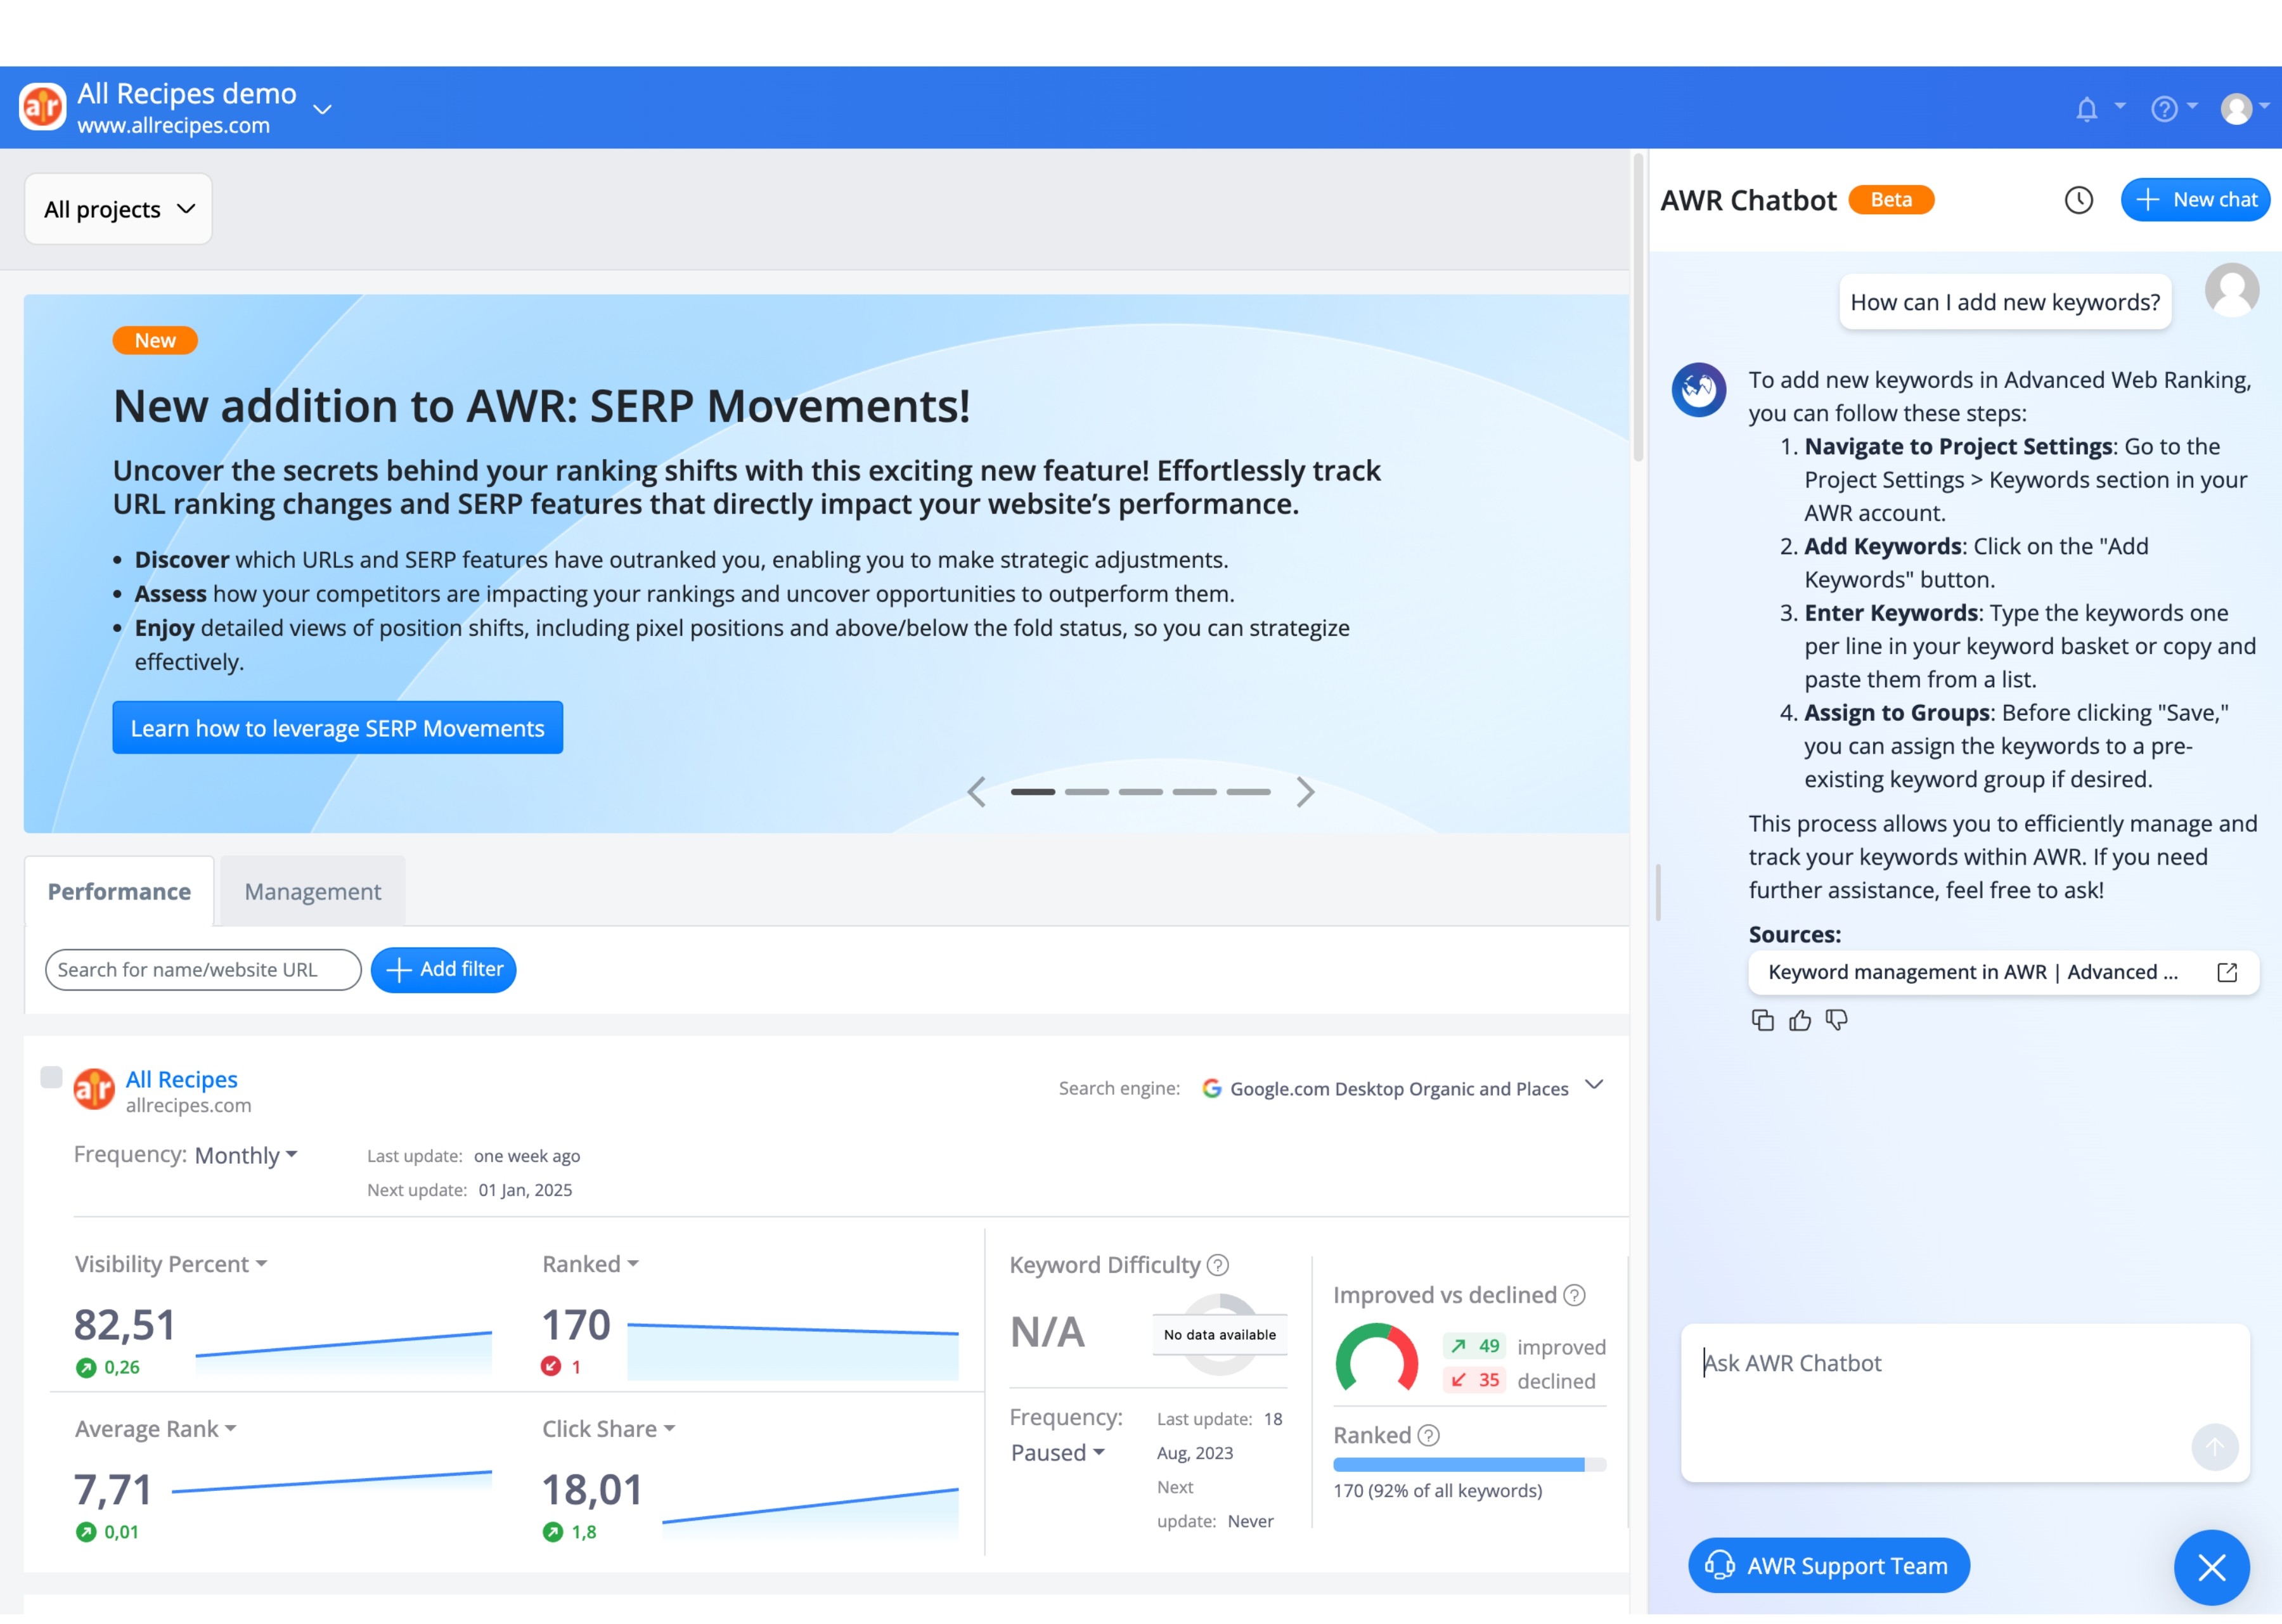Focus the Ask AWR Chatbot input
This screenshot has height=1624, width=2282.
[x=1965, y=1403]
